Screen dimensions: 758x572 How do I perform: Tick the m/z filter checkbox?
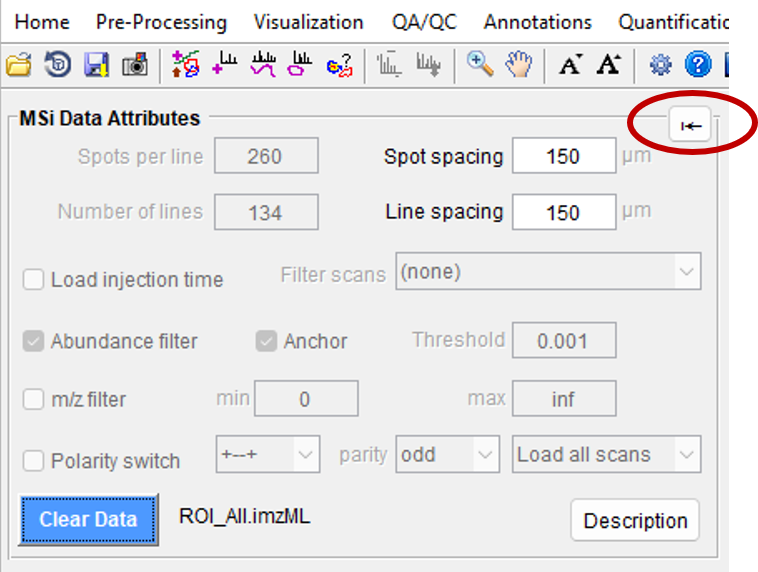[x=33, y=399]
